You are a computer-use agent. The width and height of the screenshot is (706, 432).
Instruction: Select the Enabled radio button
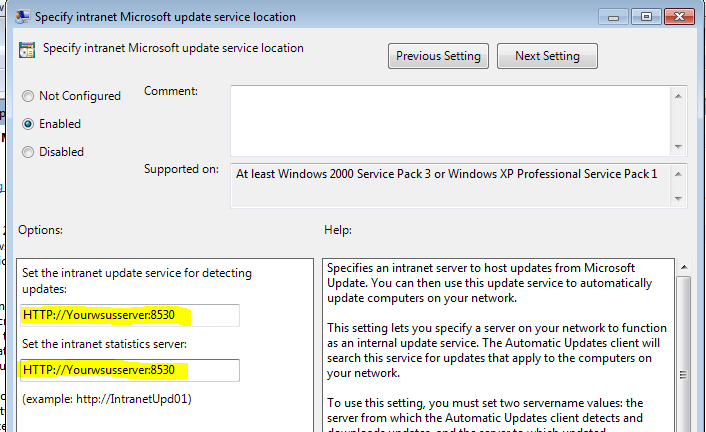28,124
